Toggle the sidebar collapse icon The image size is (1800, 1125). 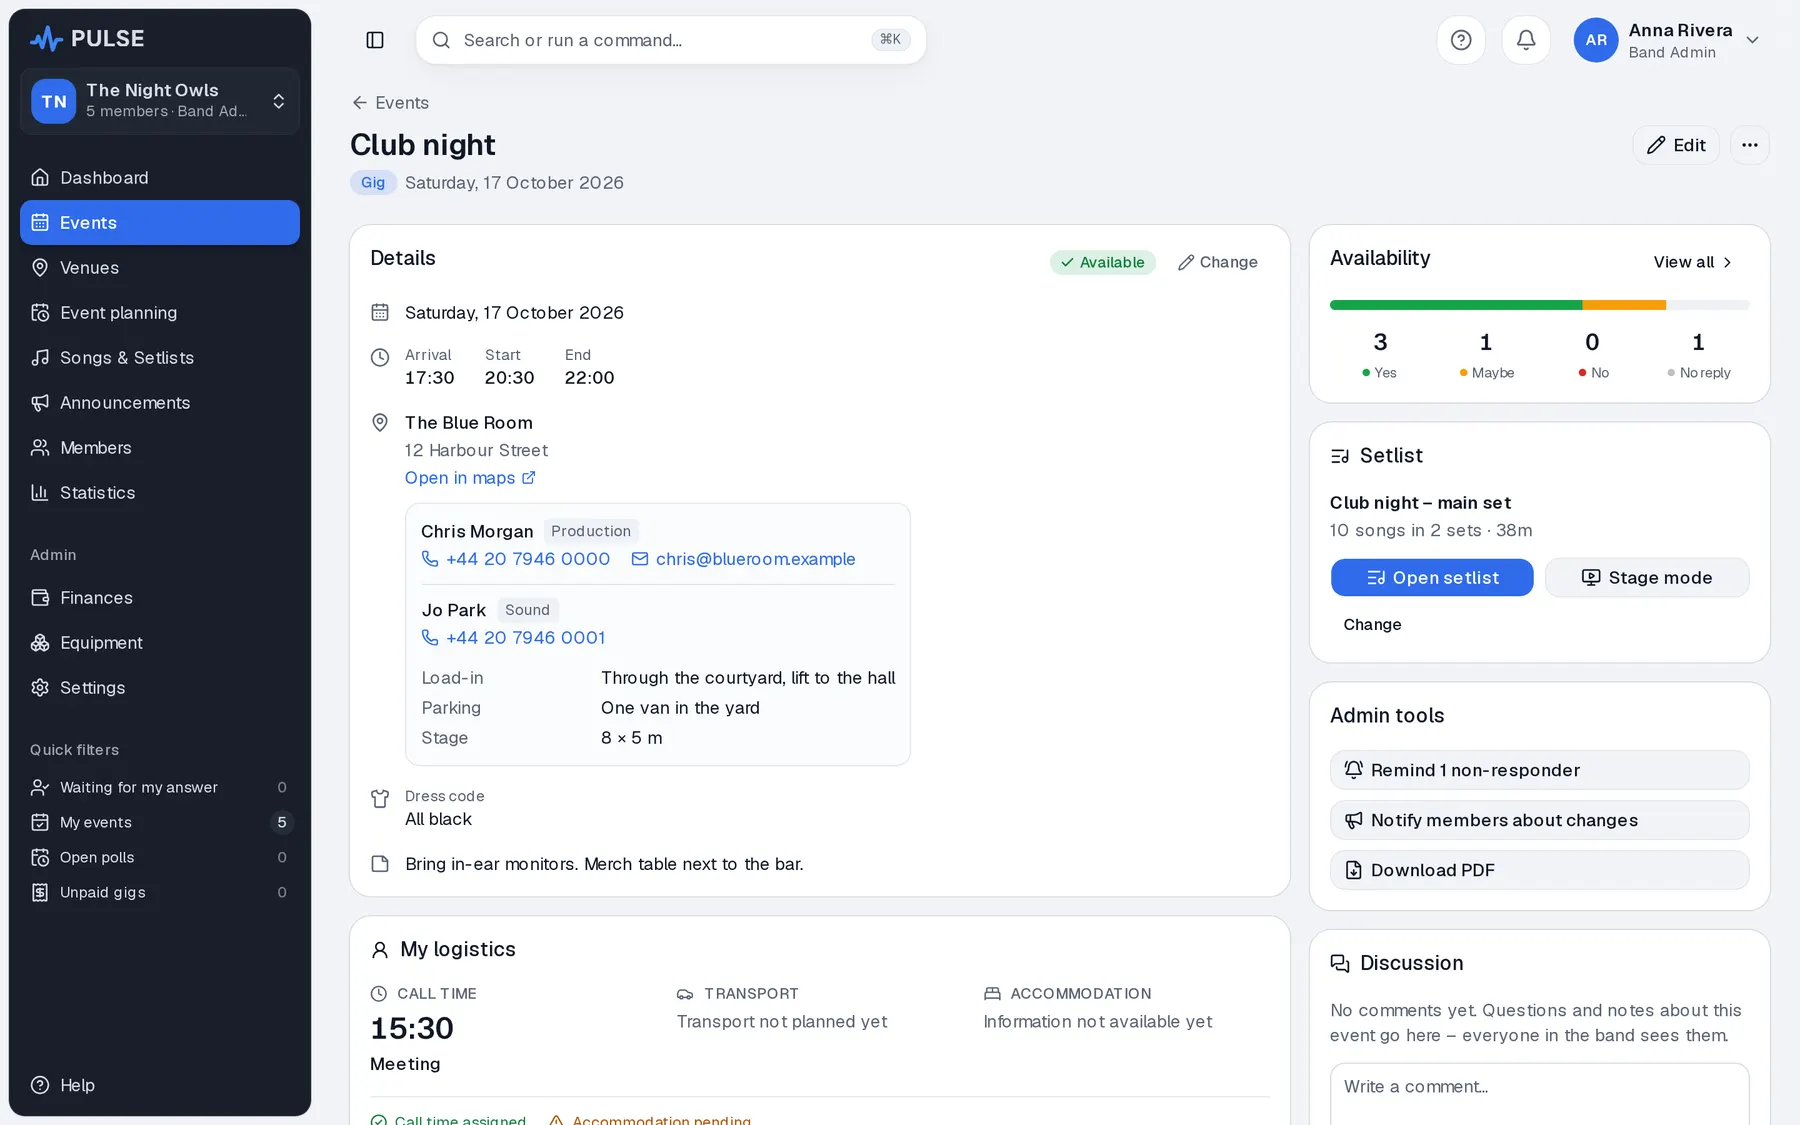click(x=375, y=40)
